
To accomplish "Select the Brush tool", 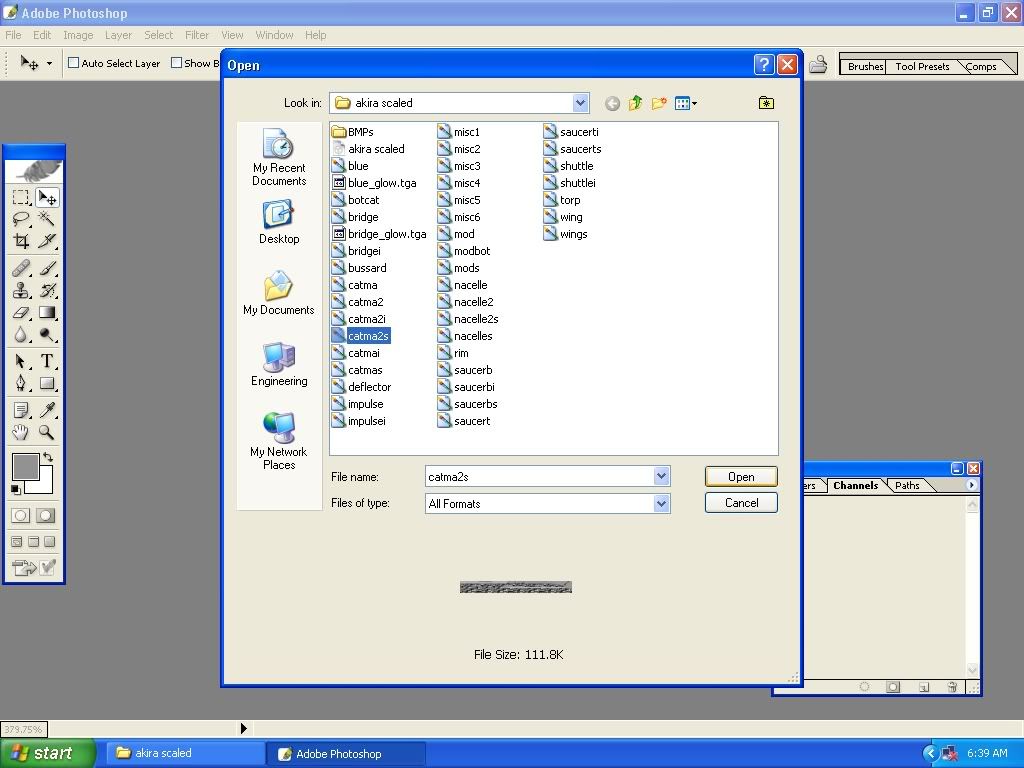I will point(47,268).
